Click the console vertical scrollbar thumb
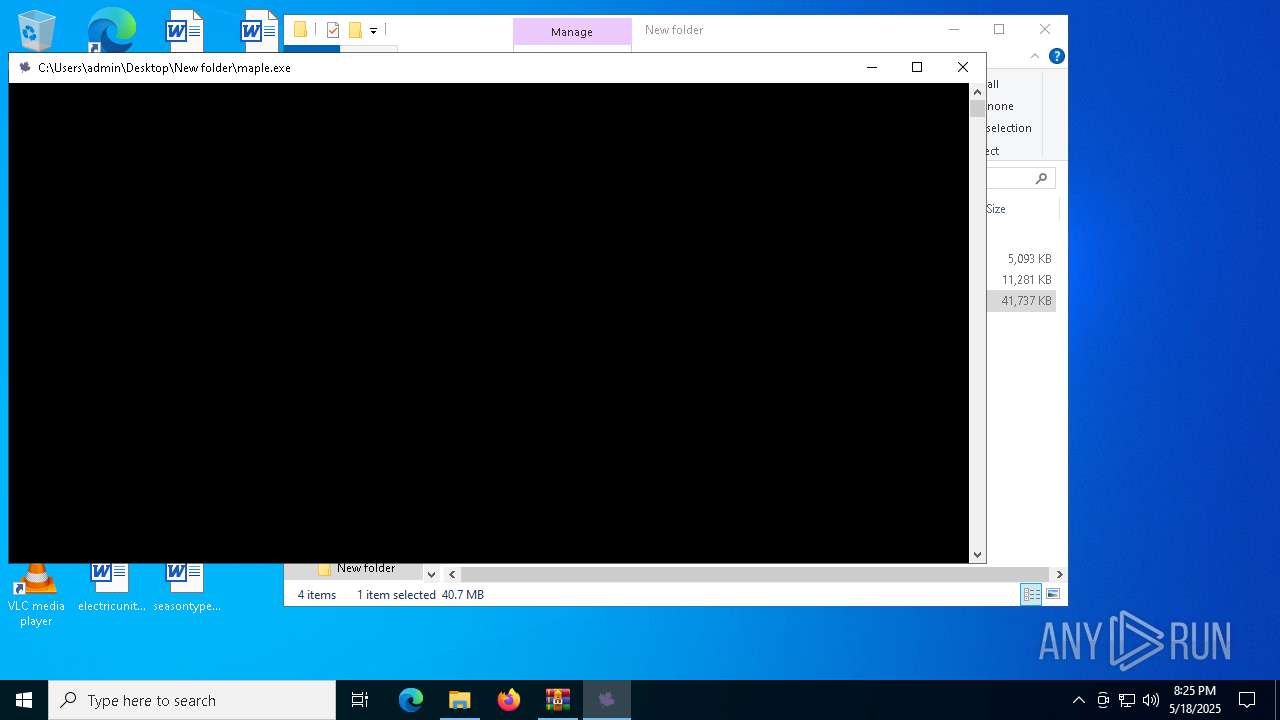This screenshot has height=720, width=1280. [977, 108]
